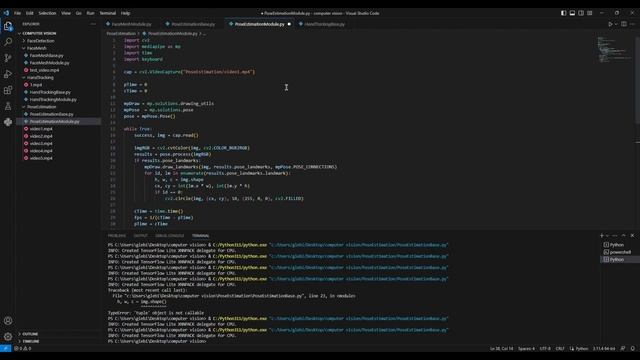Click the UTF-8 encoding indicator
Screen dimensions: 640x360
pos(545,349)
